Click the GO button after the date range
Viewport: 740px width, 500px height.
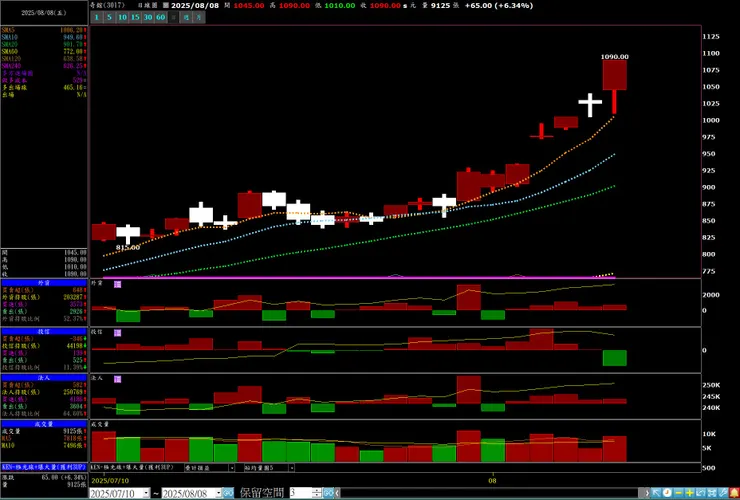[228, 493]
